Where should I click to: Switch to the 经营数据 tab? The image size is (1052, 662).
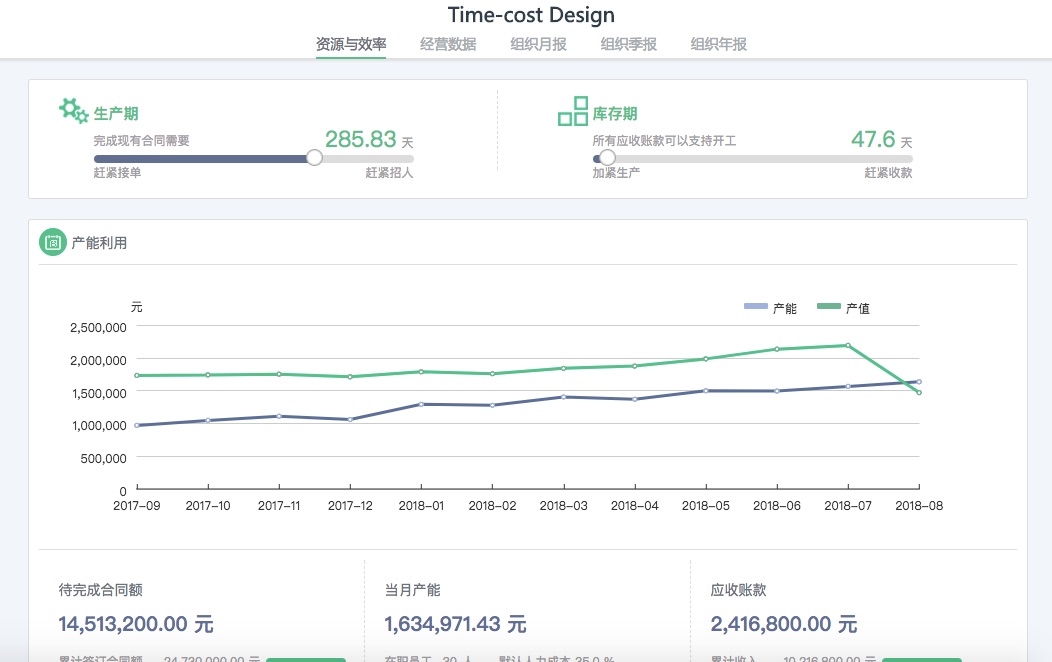(x=448, y=44)
